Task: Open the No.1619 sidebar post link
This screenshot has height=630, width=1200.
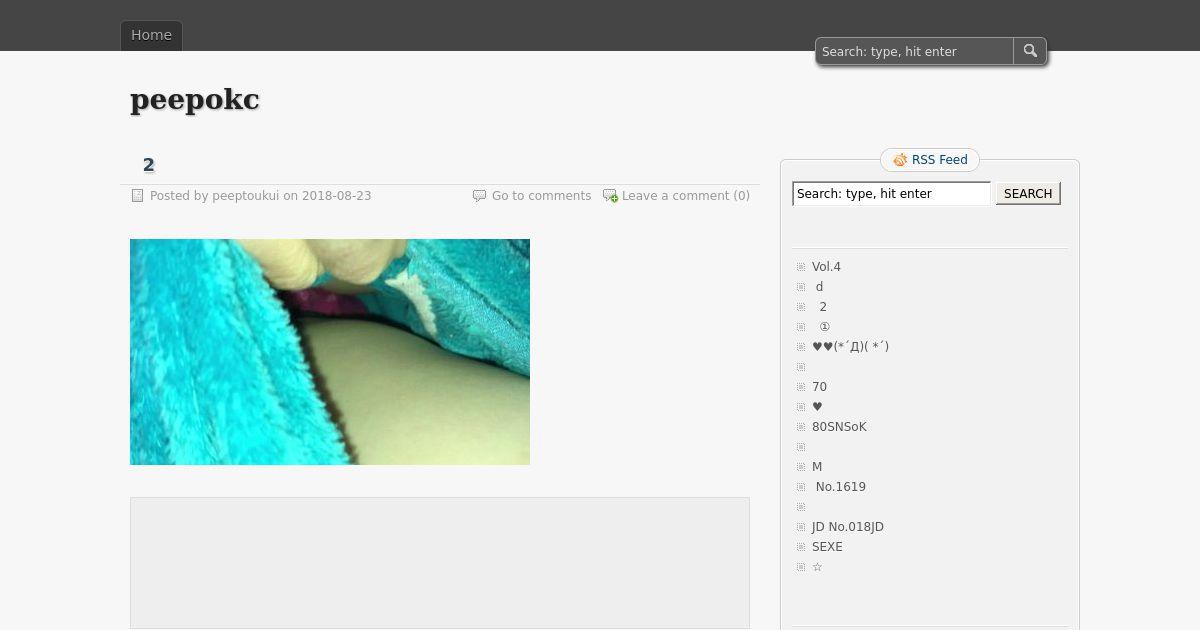Action: [840, 487]
